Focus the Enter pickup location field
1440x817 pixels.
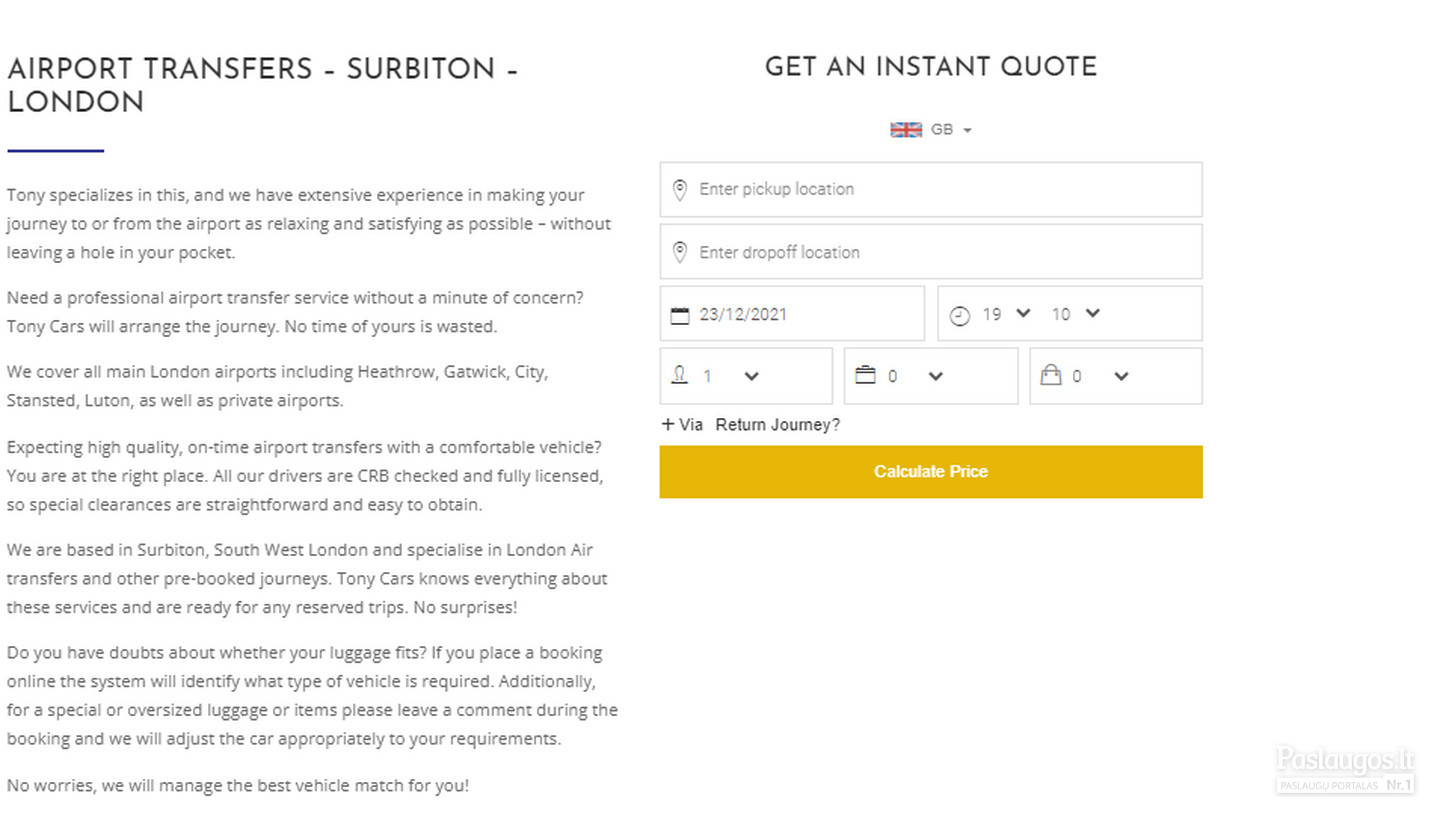(931, 189)
